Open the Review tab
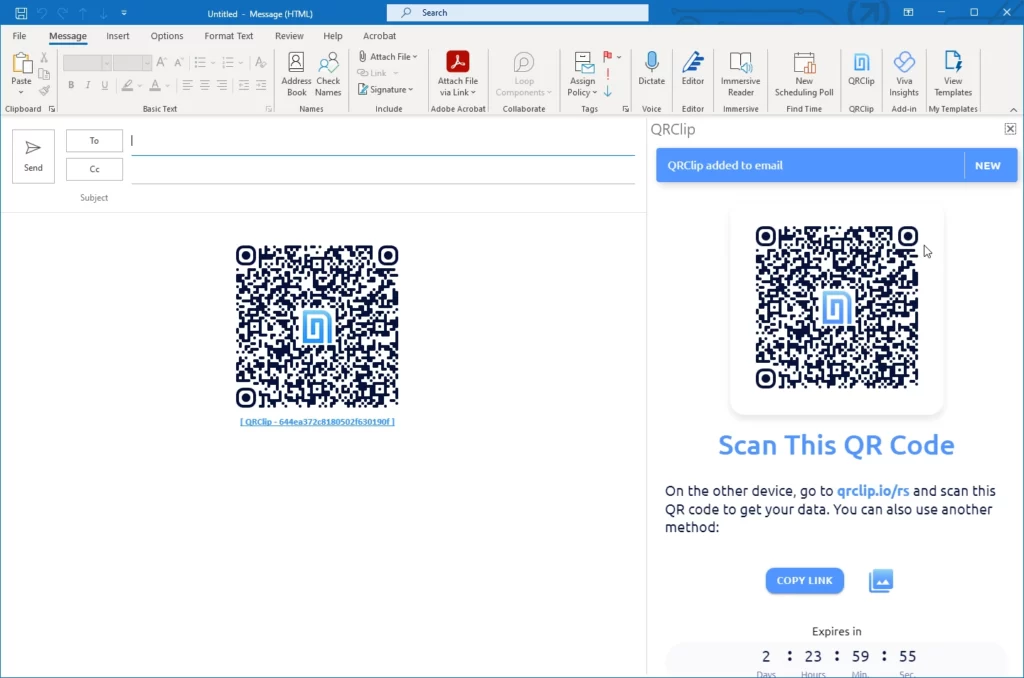This screenshot has height=678, width=1024. click(289, 36)
